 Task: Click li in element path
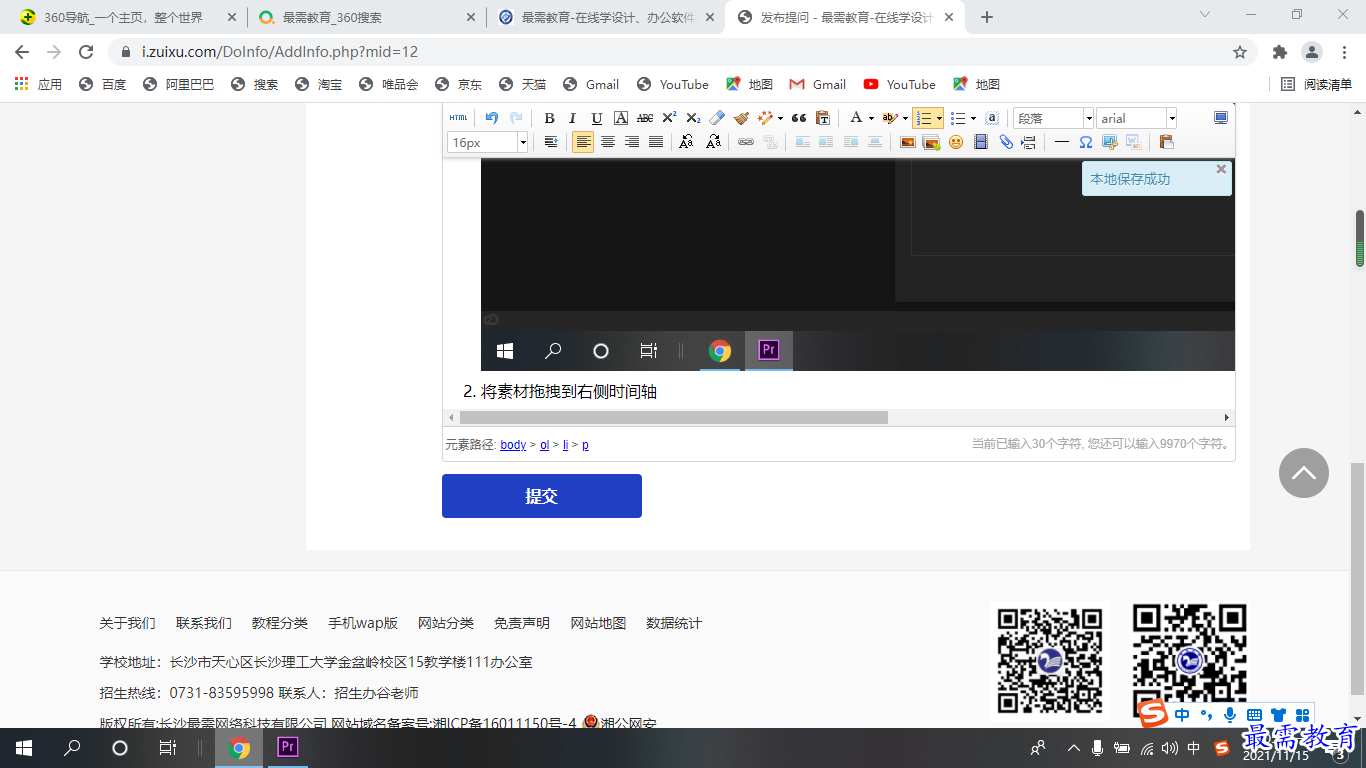coord(566,445)
